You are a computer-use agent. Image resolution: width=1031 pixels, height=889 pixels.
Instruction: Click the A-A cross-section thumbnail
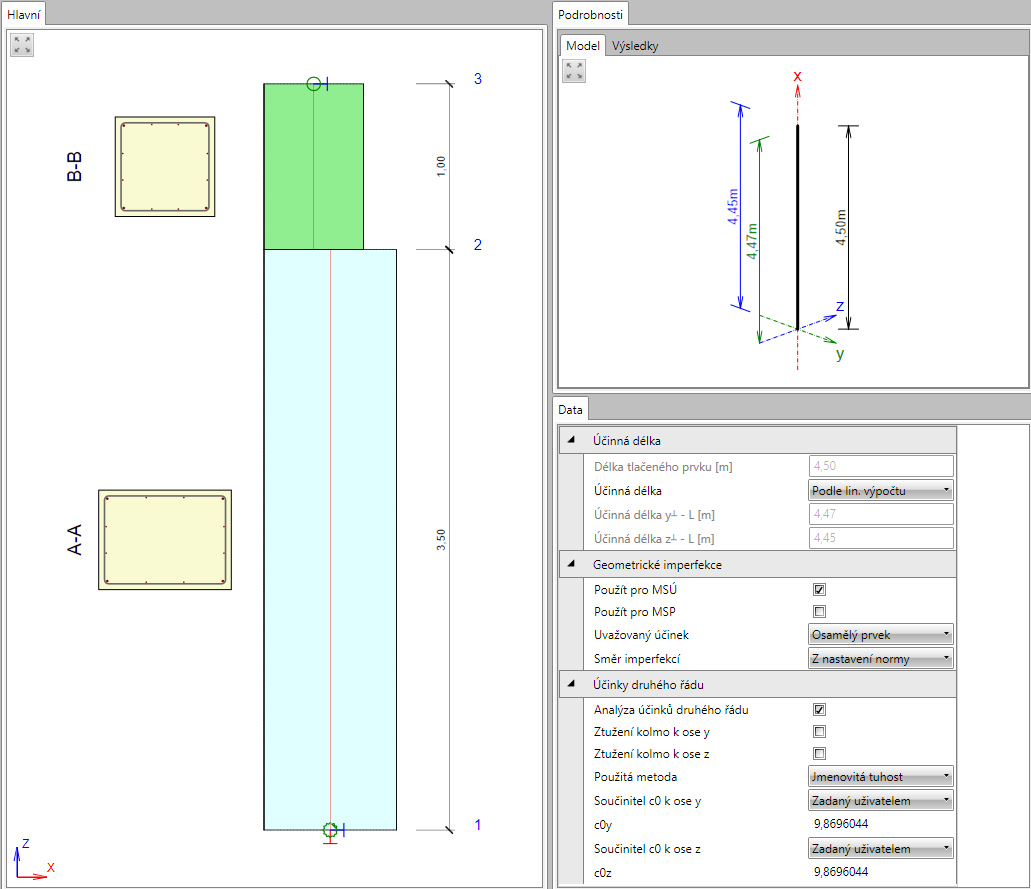(x=165, y=540)
